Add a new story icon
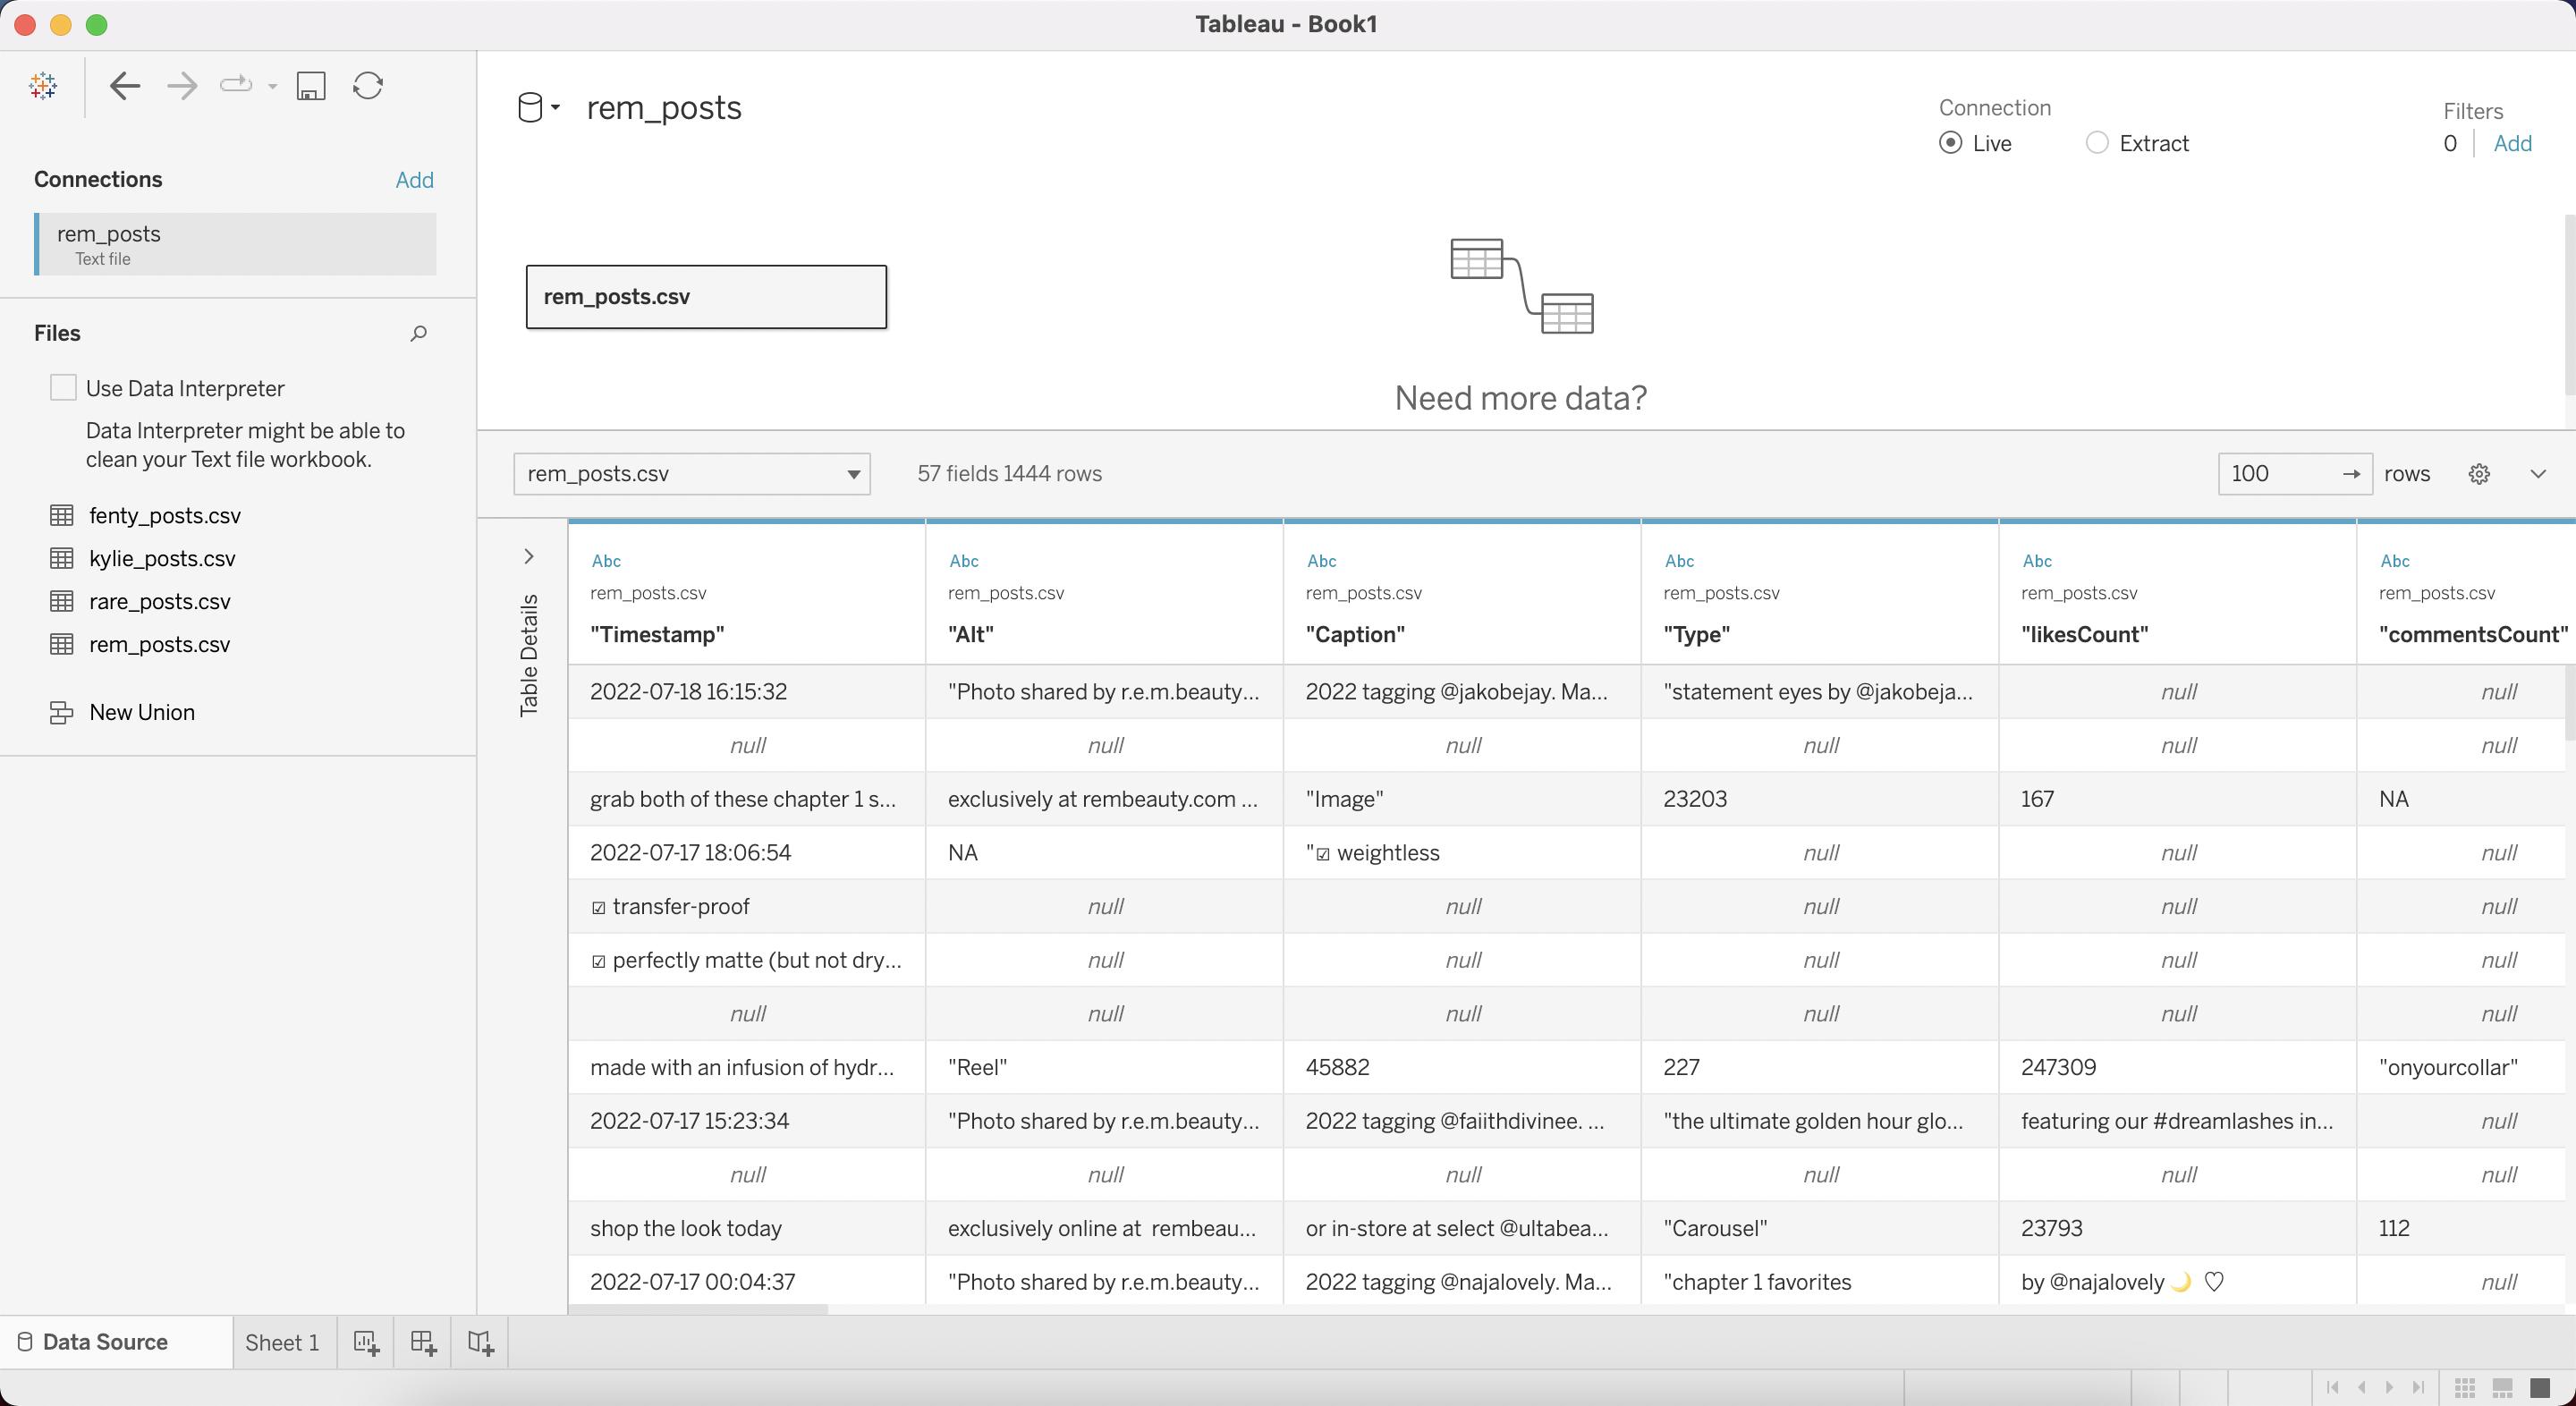Viewport: 2576px width, 1406px height. click(x=481, y=1343)
